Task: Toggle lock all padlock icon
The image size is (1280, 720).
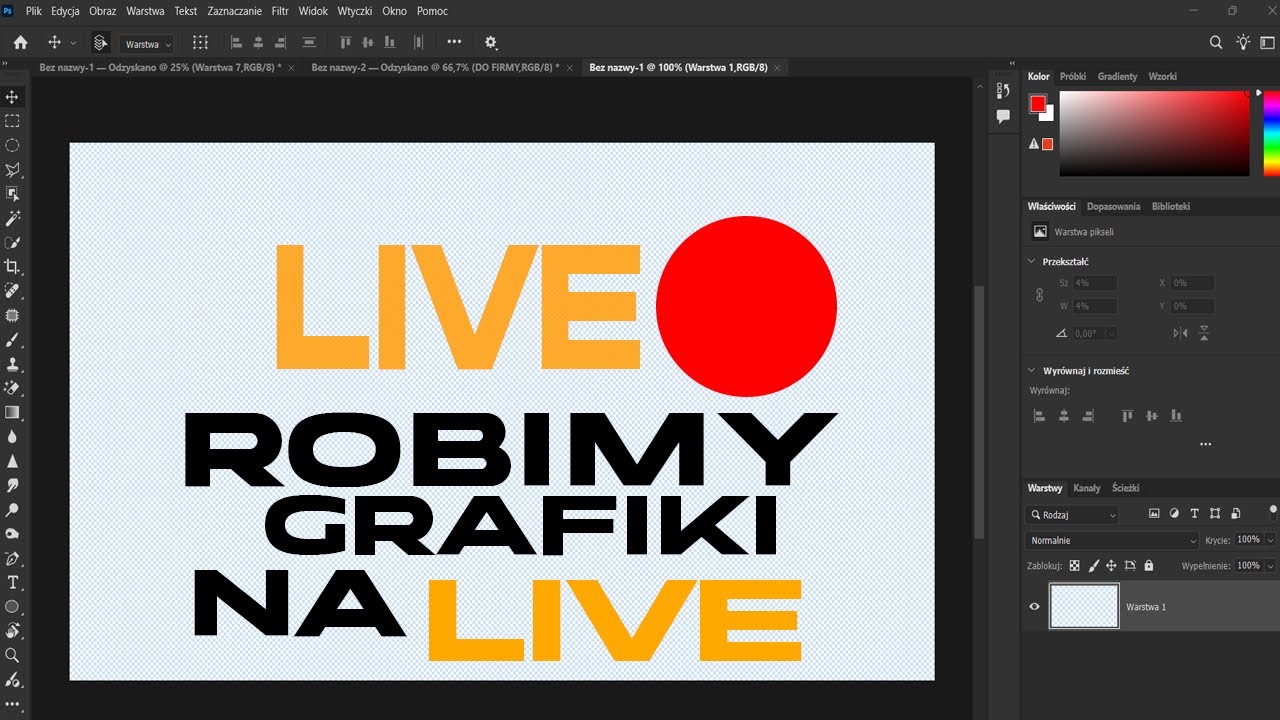Action: coord(1148,566)
